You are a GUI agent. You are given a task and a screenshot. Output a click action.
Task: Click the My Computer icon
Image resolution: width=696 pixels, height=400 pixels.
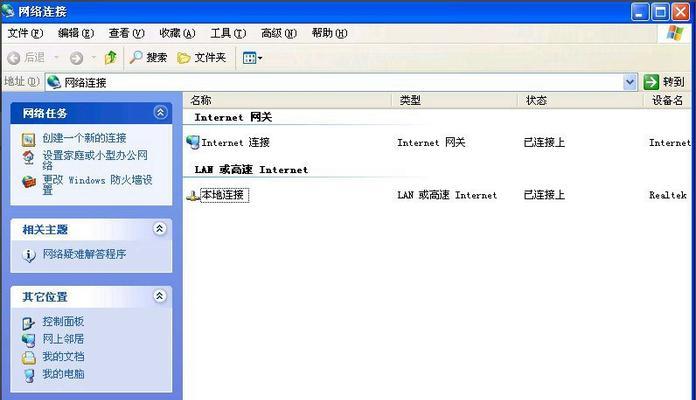click(28, 376)
